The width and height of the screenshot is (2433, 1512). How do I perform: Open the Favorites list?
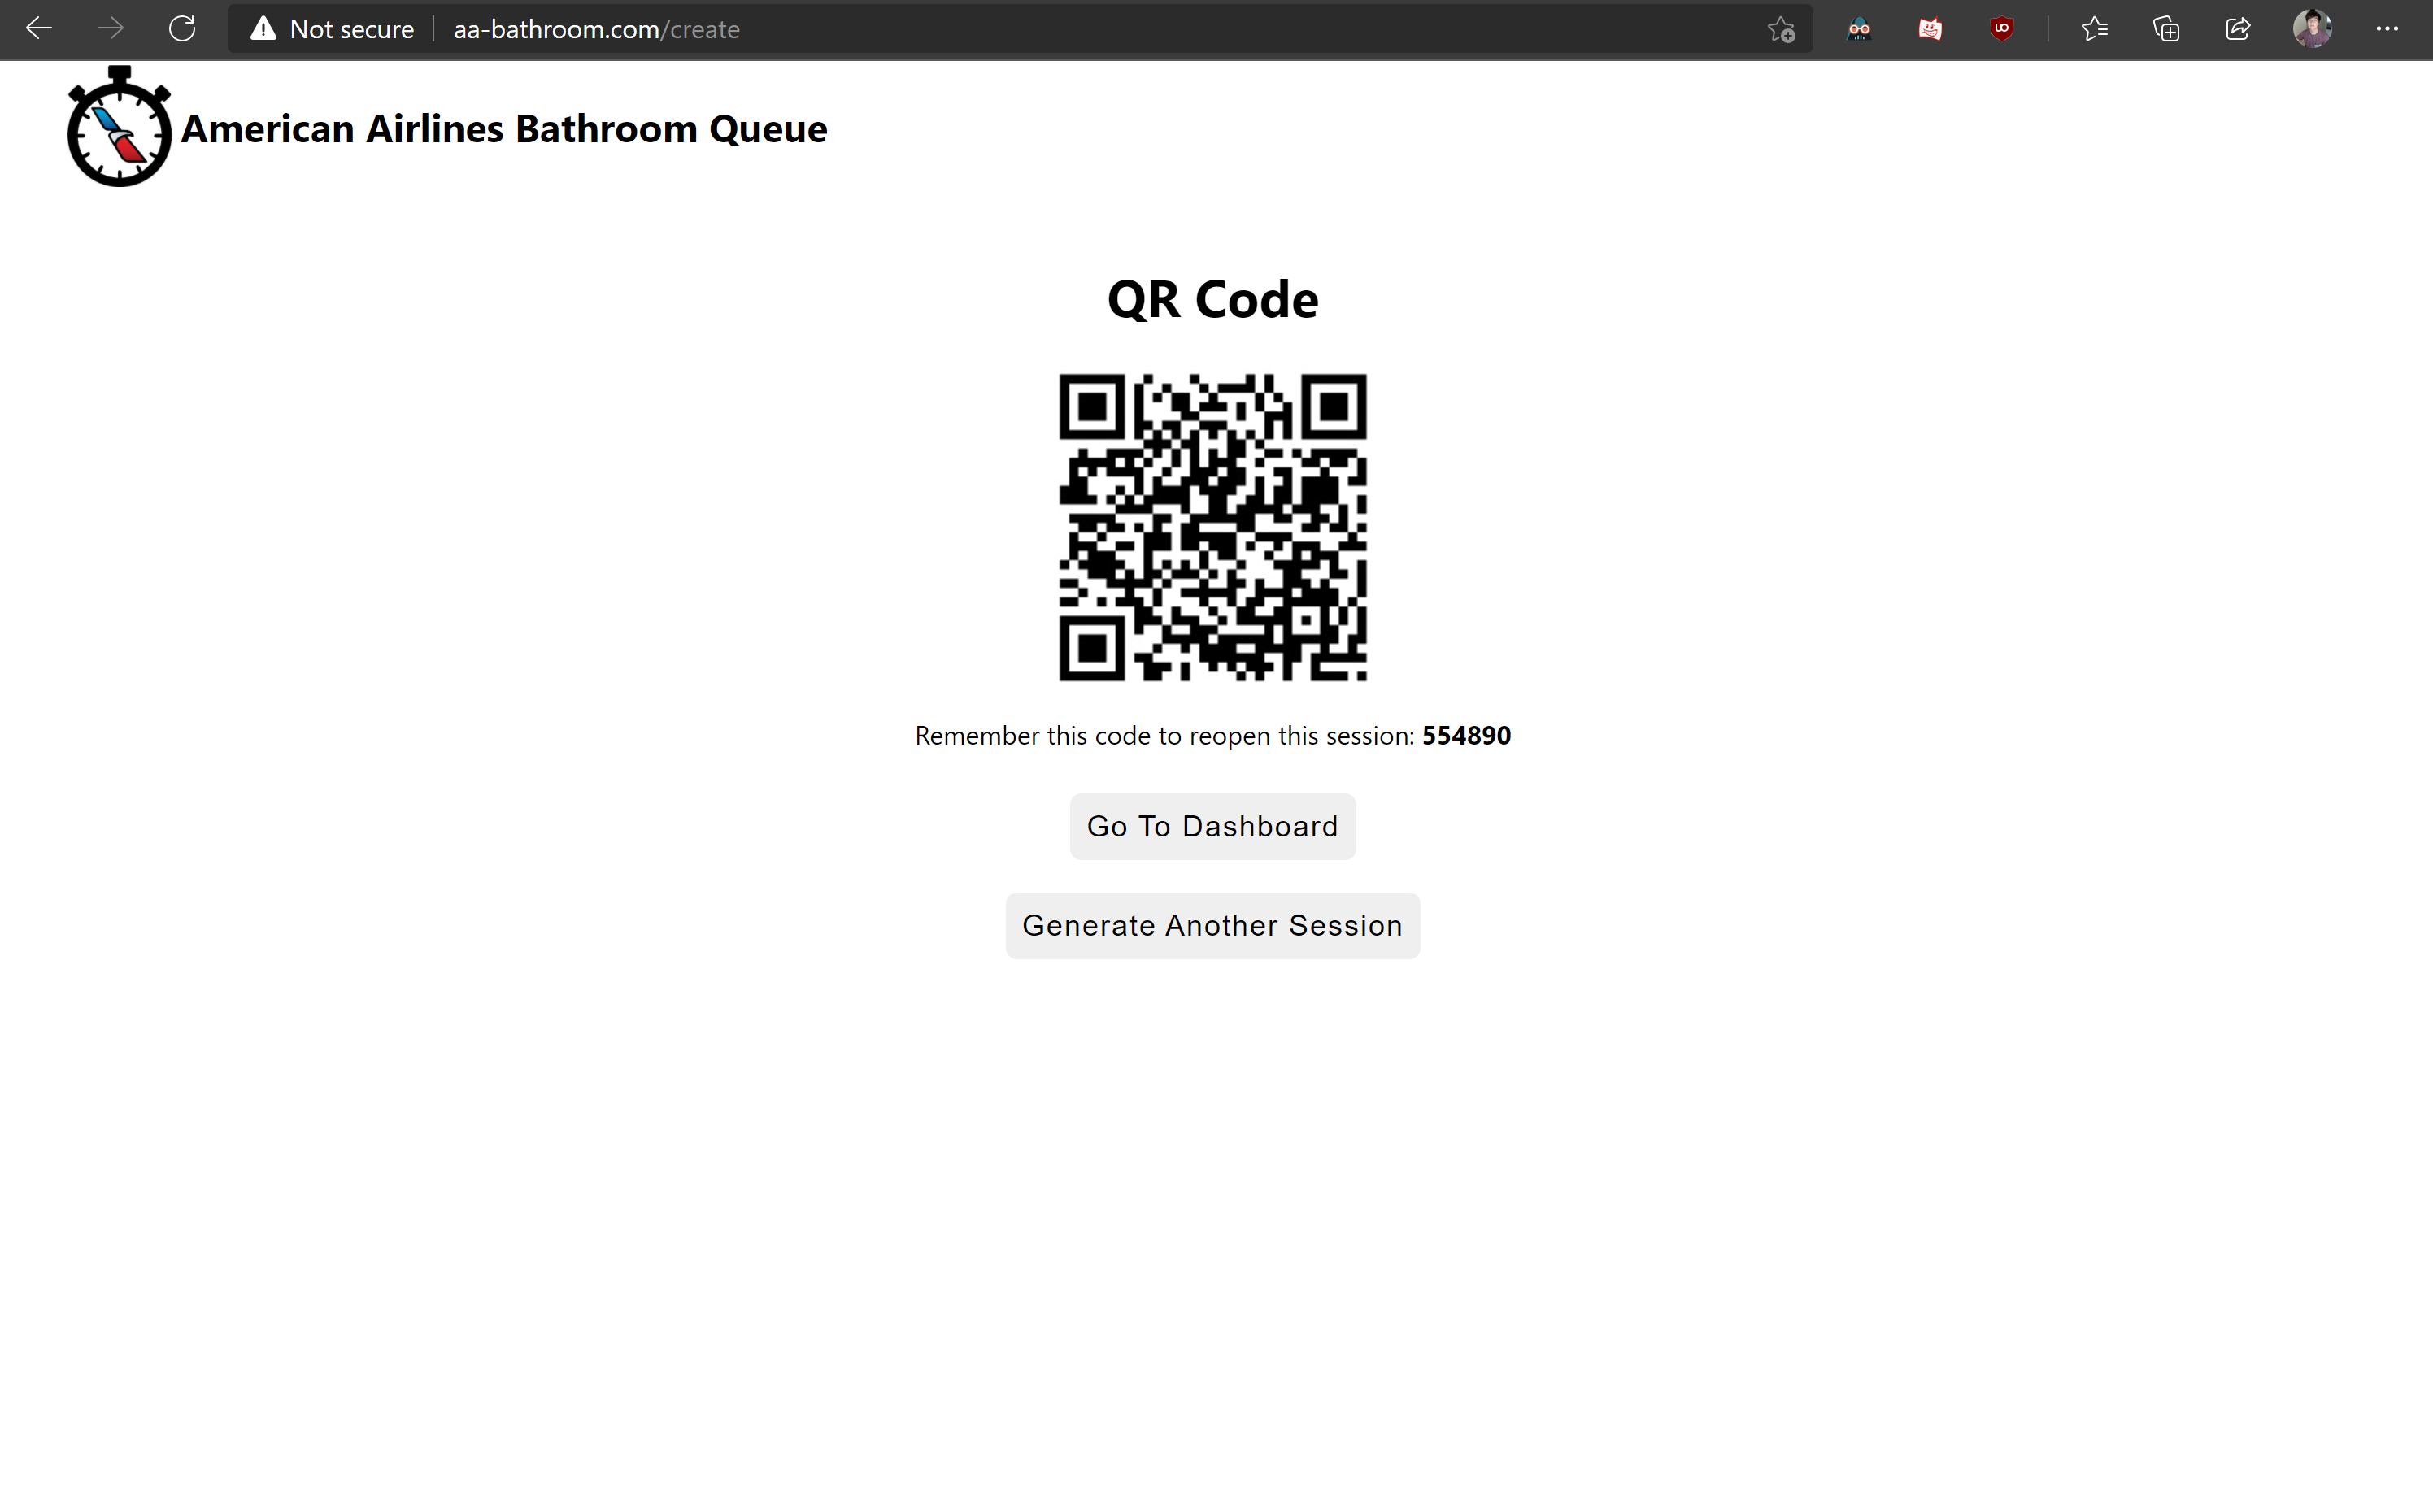click(x=2094, y=29)
